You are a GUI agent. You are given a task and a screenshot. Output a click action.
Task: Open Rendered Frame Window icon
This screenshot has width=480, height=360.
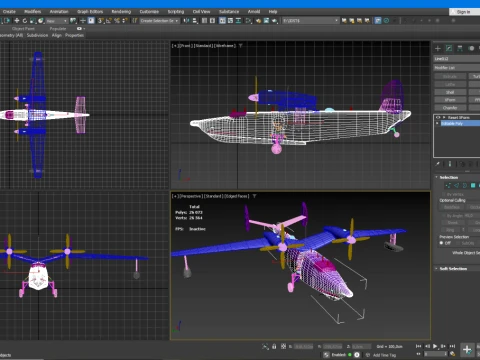click(266, 21)
